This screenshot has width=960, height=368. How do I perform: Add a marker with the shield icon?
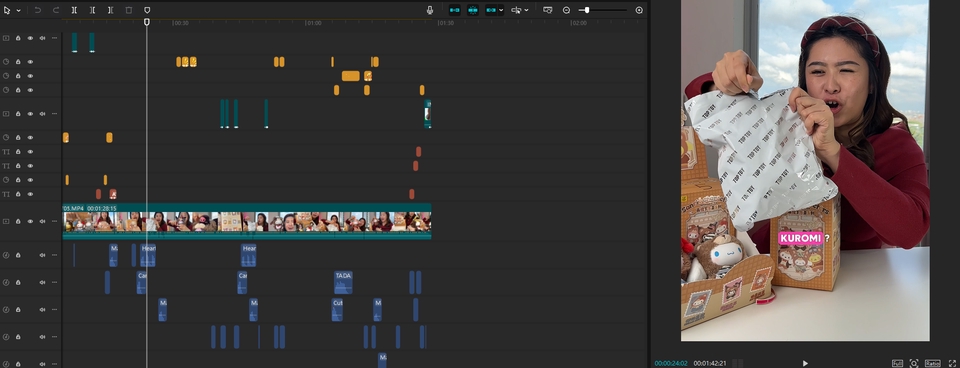147,10
